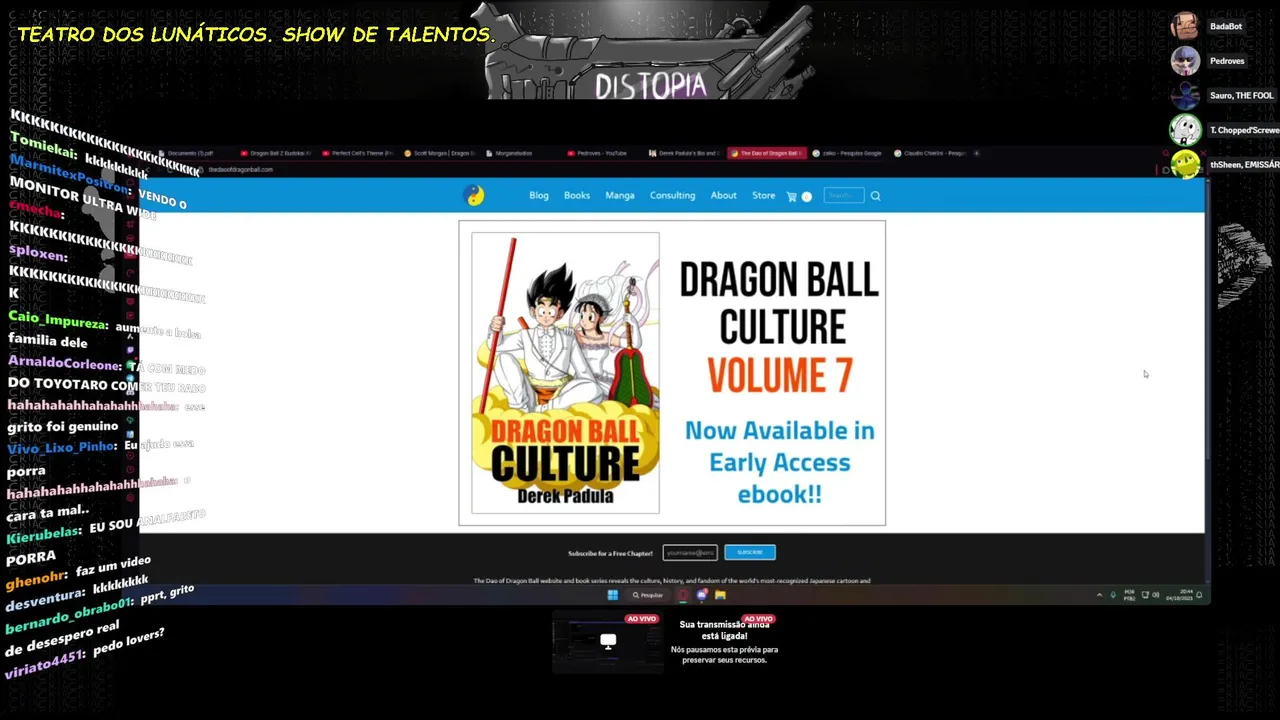Click the blue Subscribe button
Viewport: 1280px width, 720px height.
point(750,552)
